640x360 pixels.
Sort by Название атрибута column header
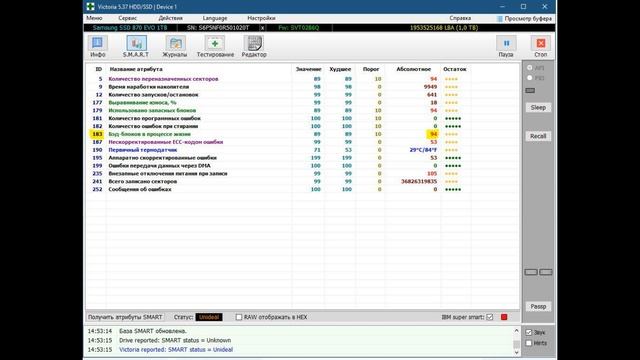click(136, 69)
